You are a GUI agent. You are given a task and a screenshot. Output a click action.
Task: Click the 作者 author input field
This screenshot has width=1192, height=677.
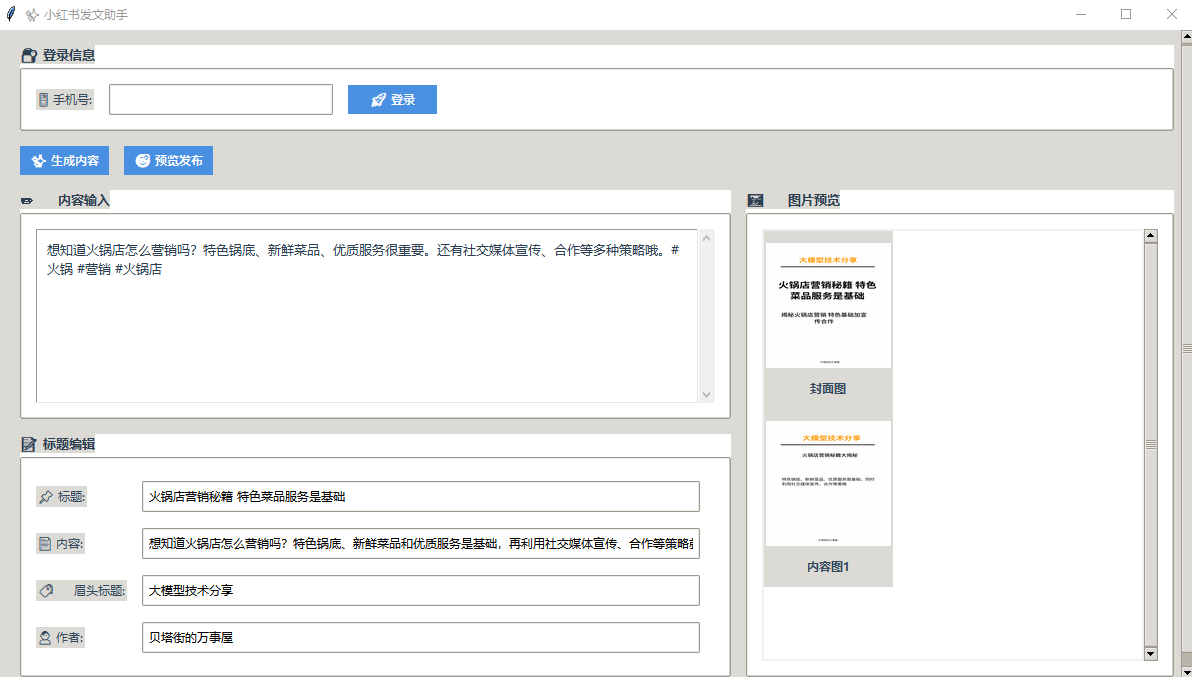pos(420,637)
